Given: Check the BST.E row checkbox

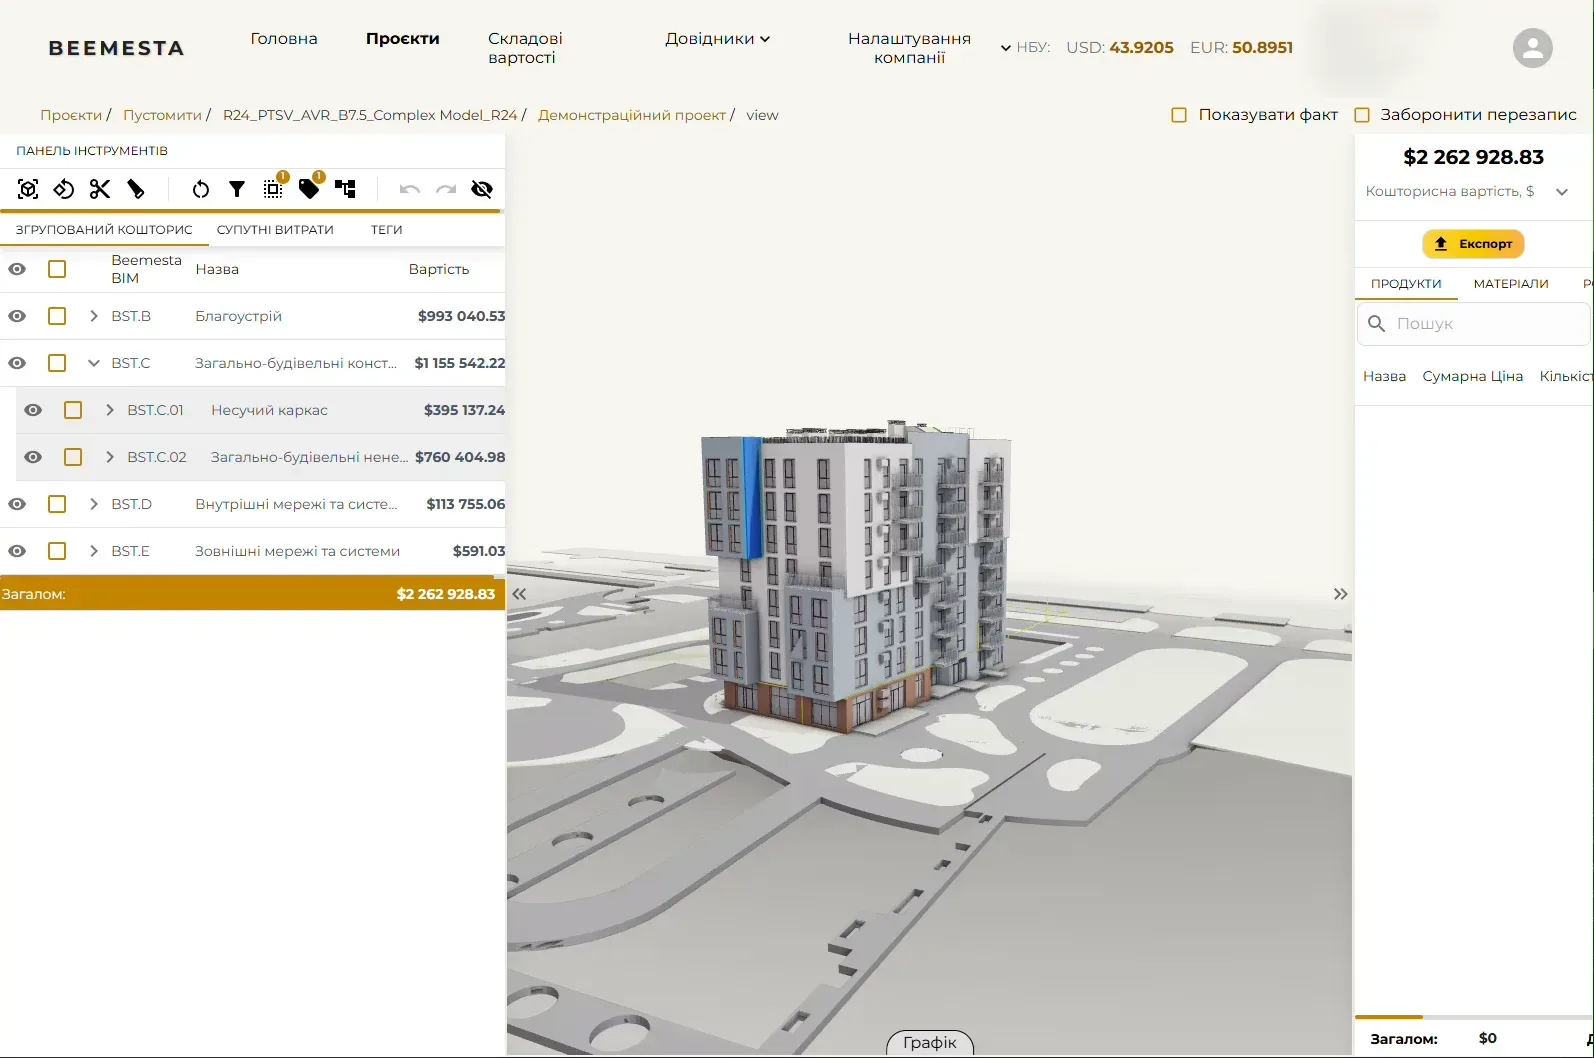Looking at the screenshot, I should click(x=57, y=551).
